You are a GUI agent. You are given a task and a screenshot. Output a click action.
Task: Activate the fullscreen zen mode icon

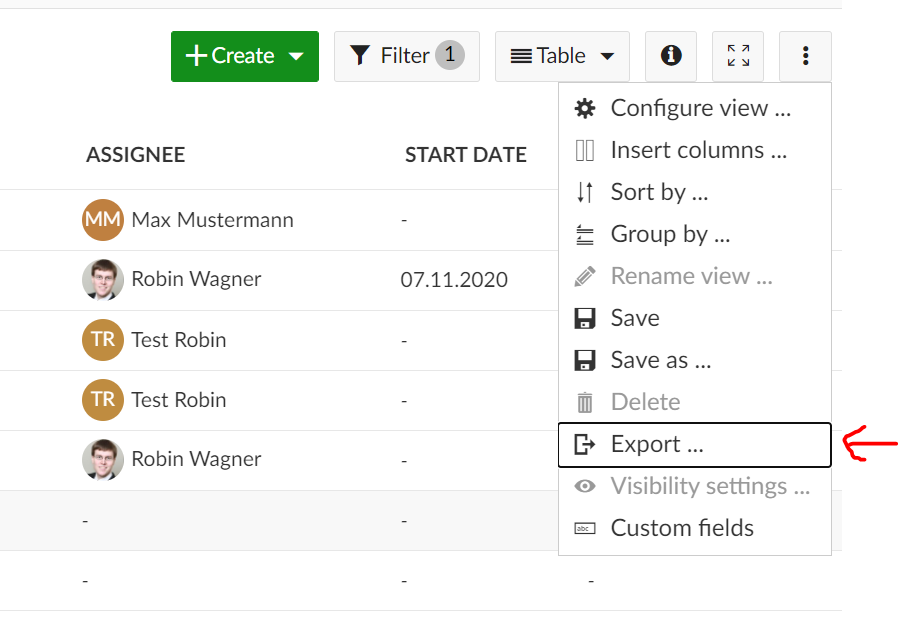[738, 56]
